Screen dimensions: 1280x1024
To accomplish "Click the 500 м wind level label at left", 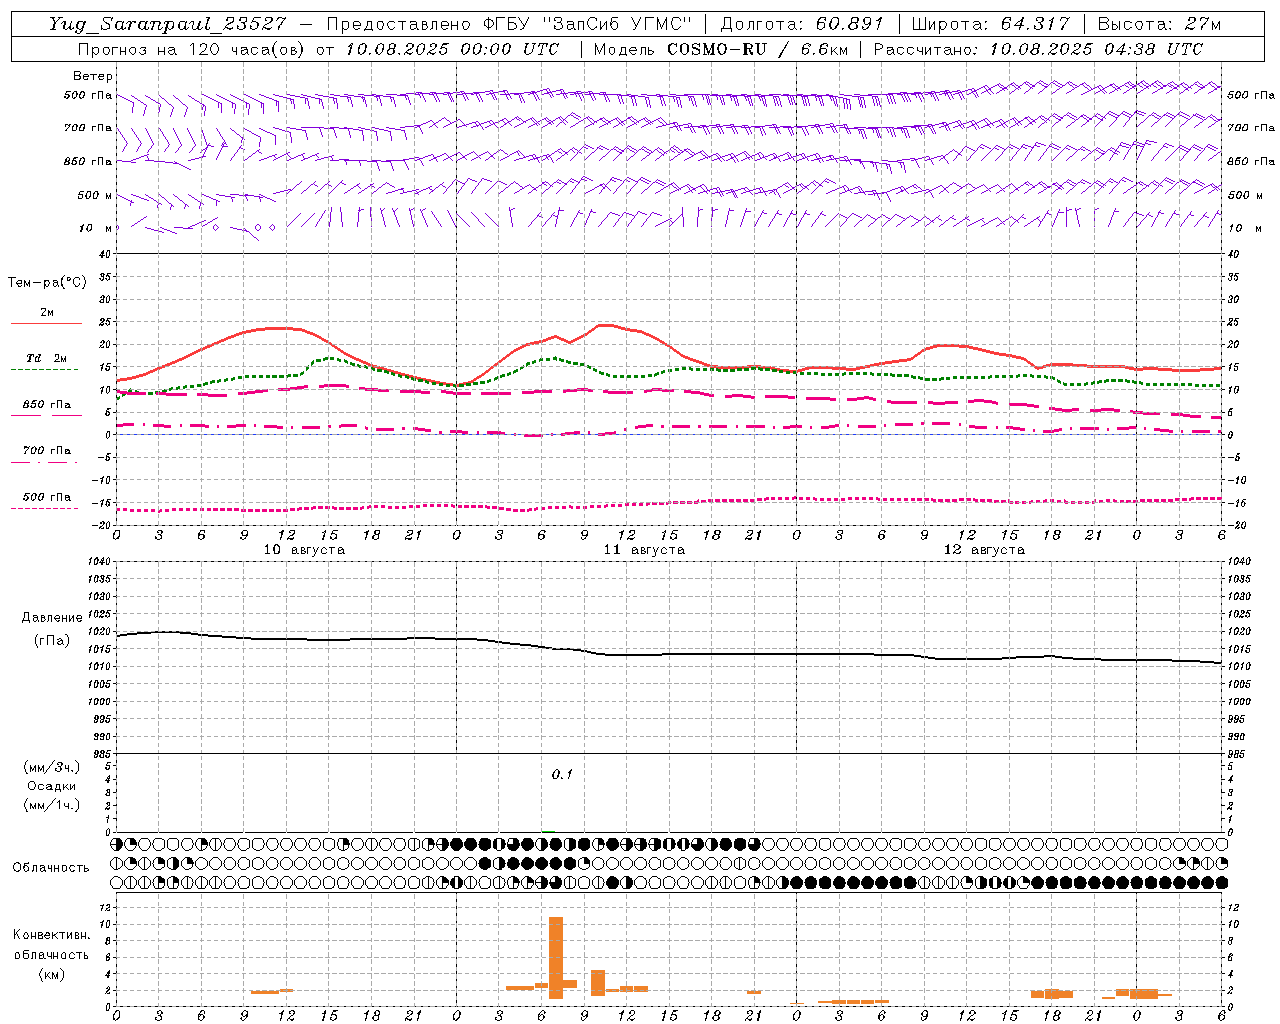I will (x=95, y=195).
